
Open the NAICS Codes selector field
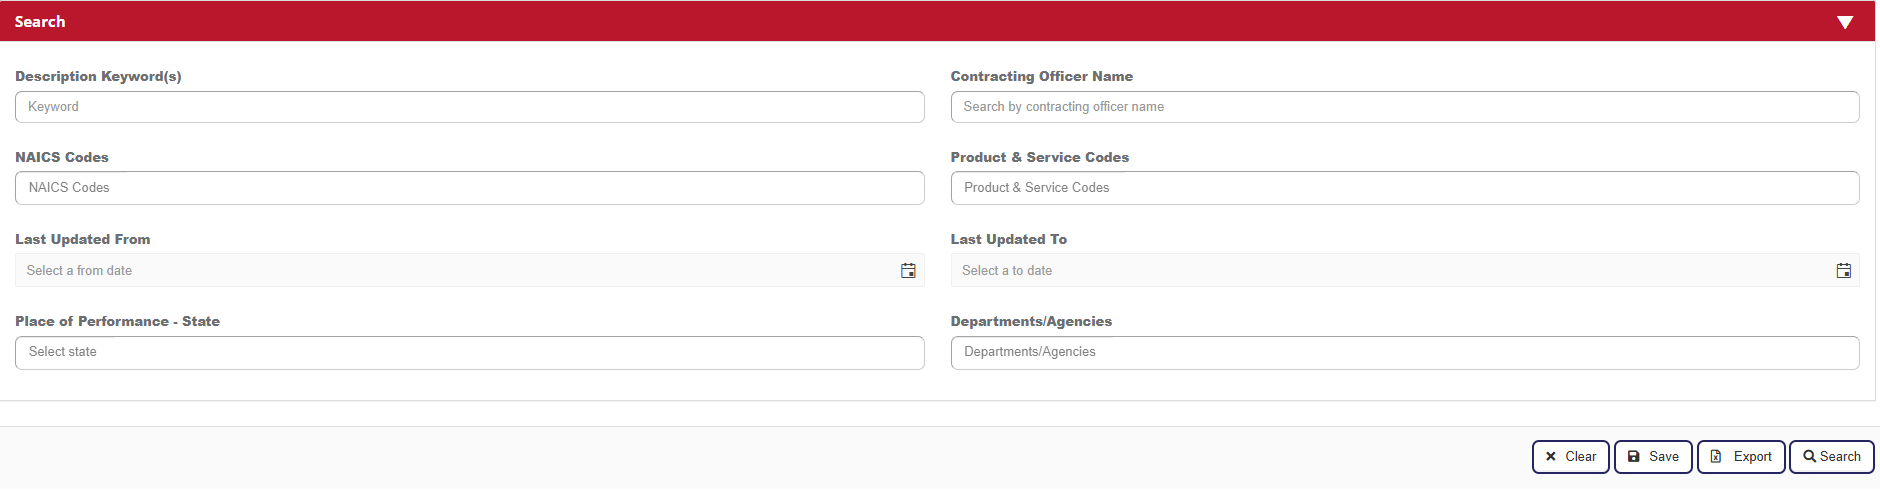[x=469, y=188]
